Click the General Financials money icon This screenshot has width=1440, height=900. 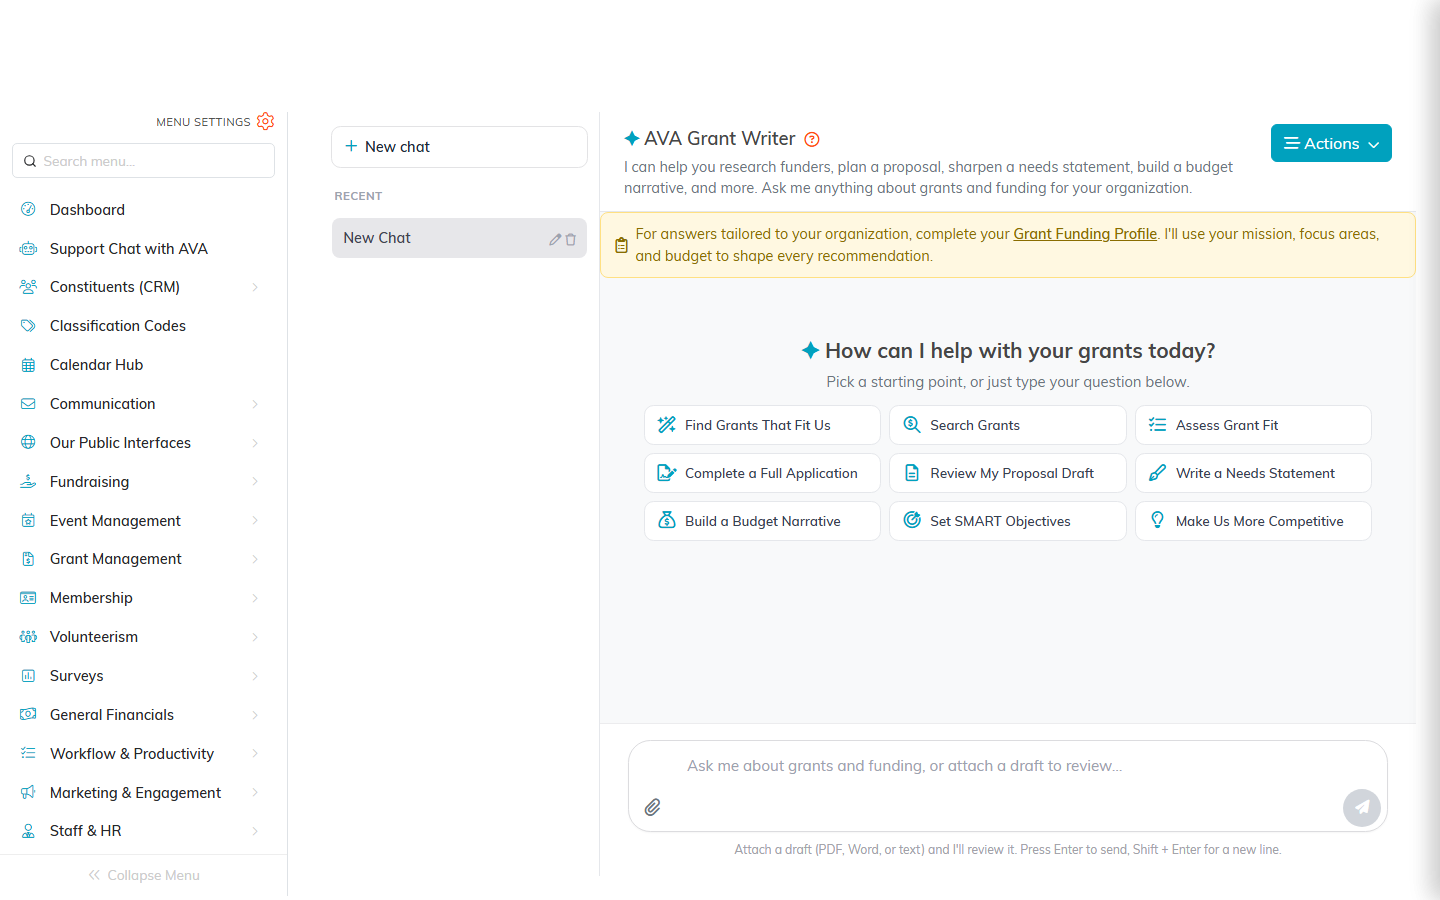tap(28, 714)
